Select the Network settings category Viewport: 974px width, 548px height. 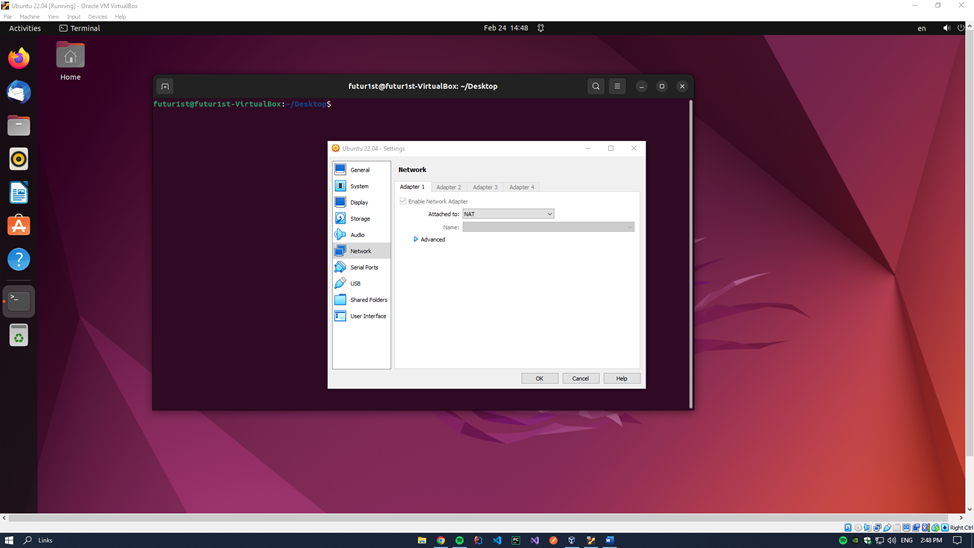(361, 250)
